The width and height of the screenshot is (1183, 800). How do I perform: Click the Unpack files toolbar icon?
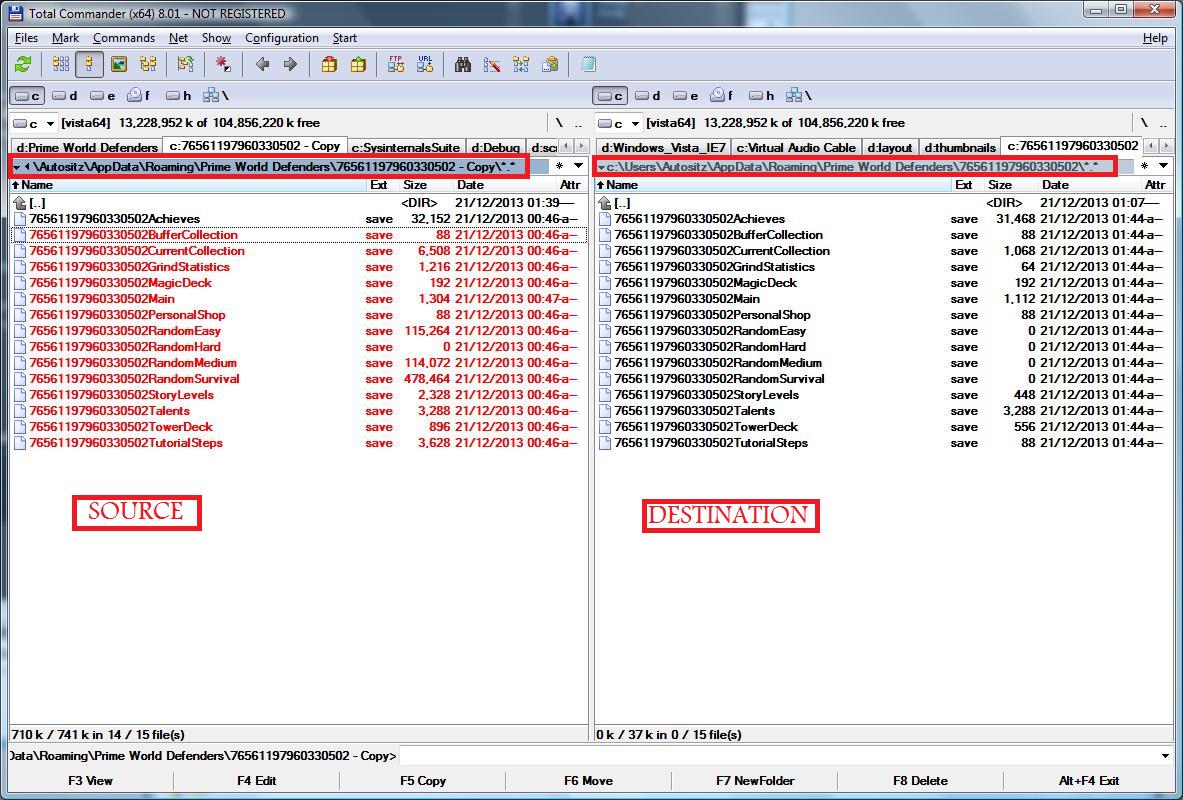(x=358, y=65)
